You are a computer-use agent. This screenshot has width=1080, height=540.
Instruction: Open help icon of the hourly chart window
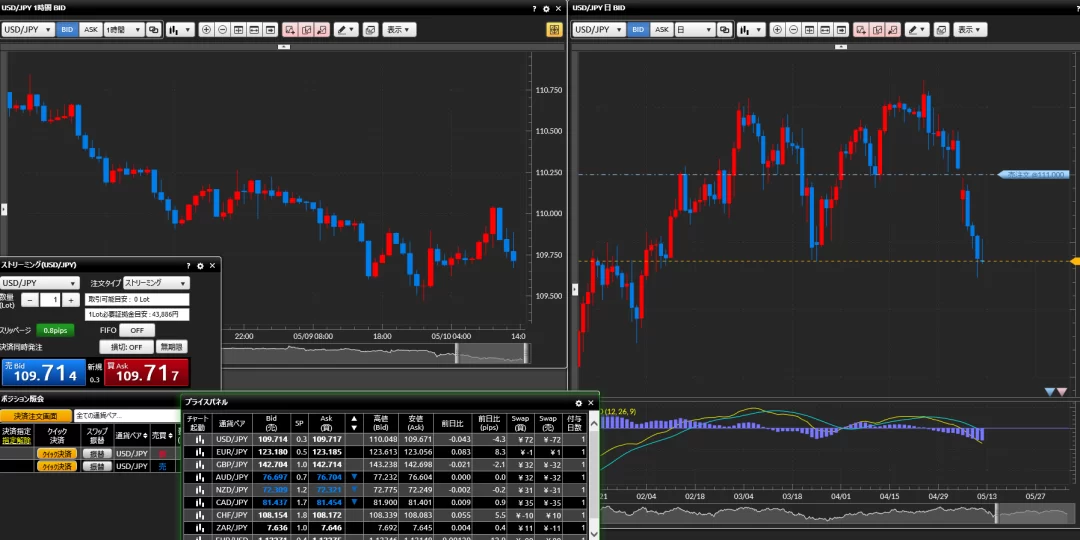tap(535, 8)
